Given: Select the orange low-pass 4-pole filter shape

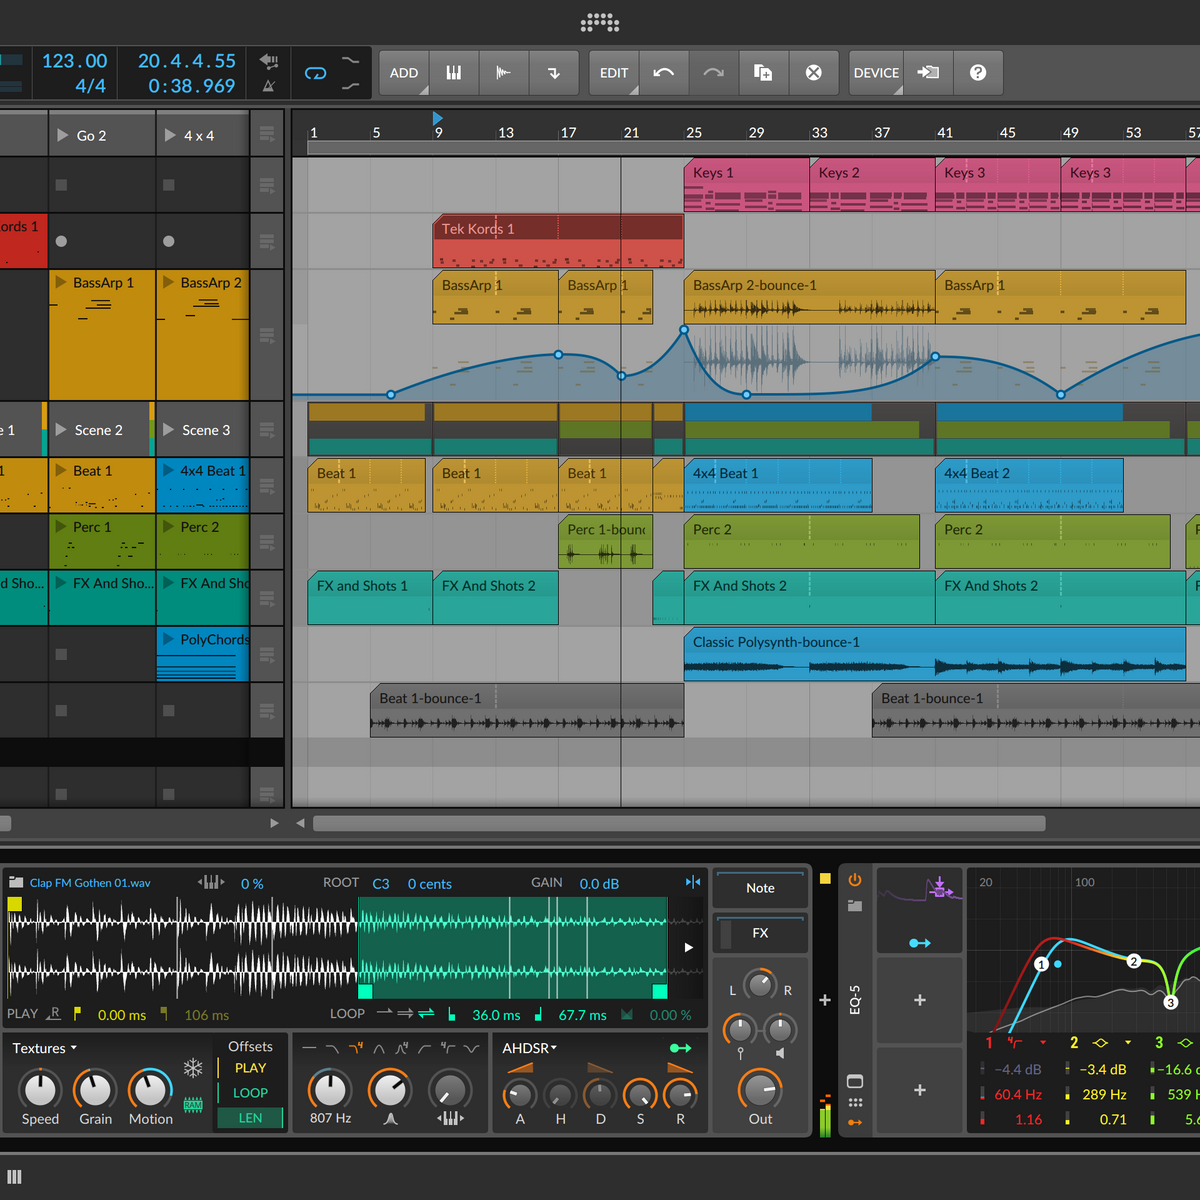Looking at the screenshot, I should coord(356,1048).
